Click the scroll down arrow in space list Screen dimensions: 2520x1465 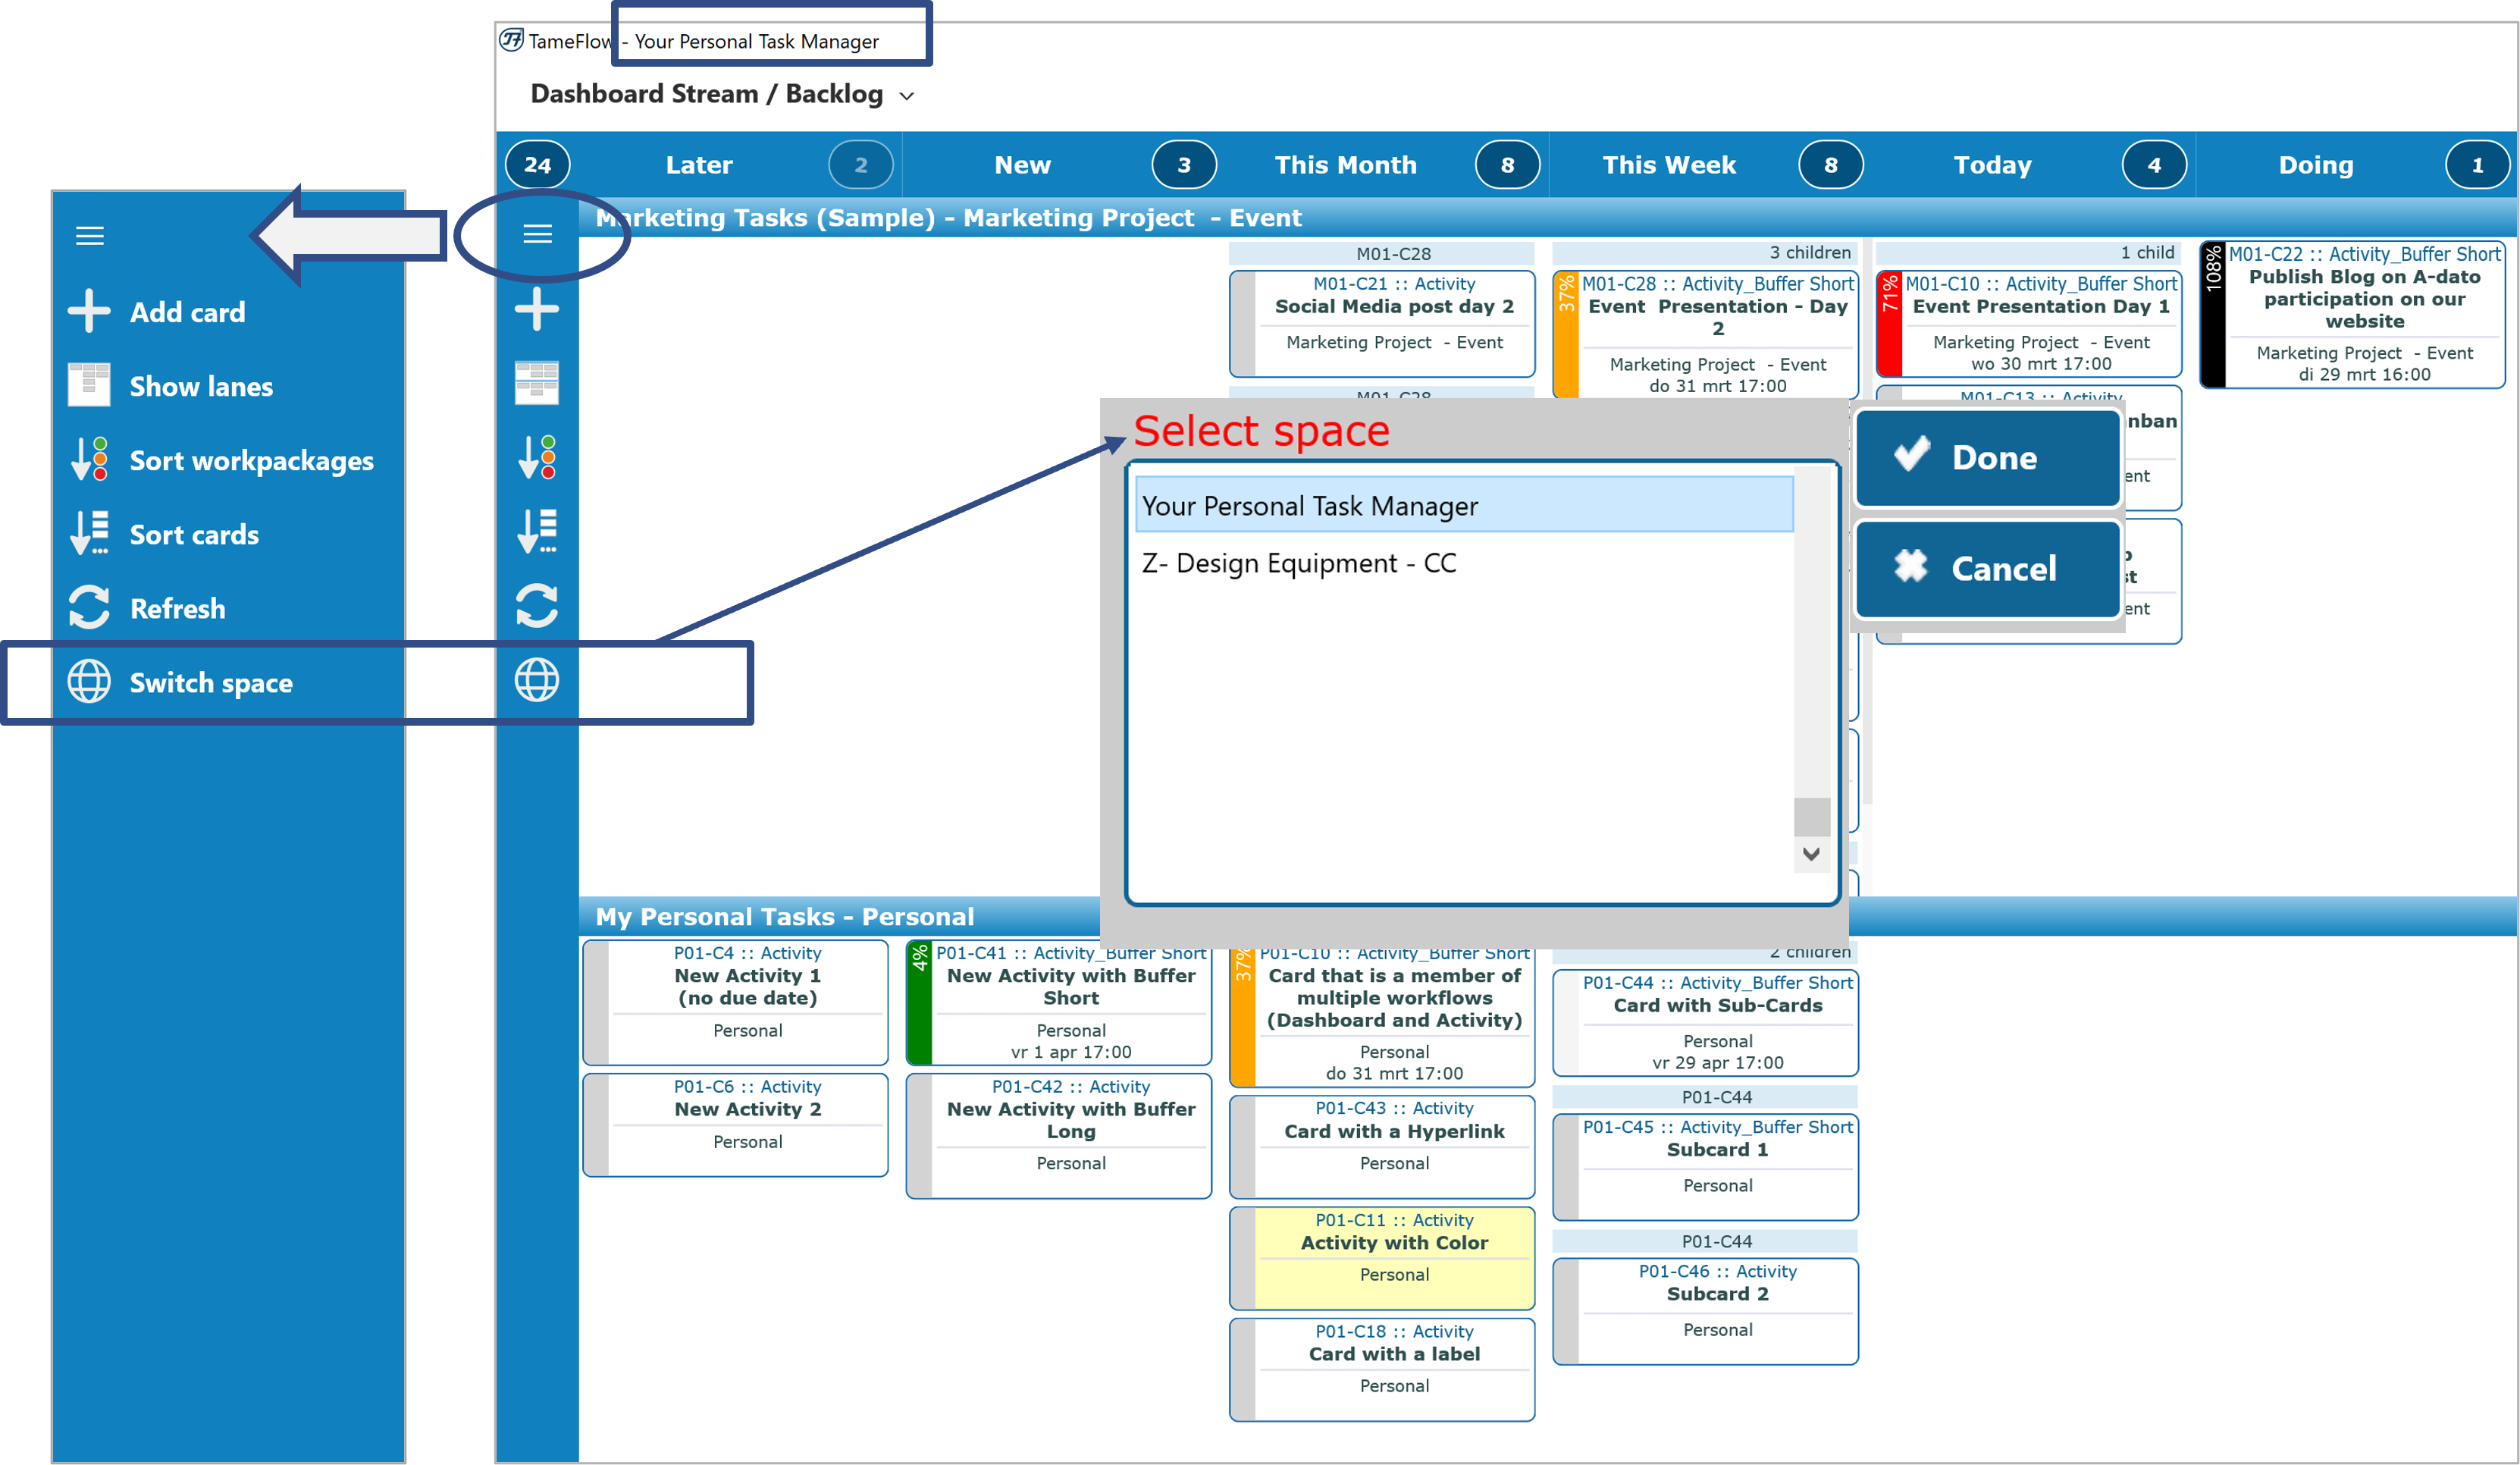point(1811,854)
